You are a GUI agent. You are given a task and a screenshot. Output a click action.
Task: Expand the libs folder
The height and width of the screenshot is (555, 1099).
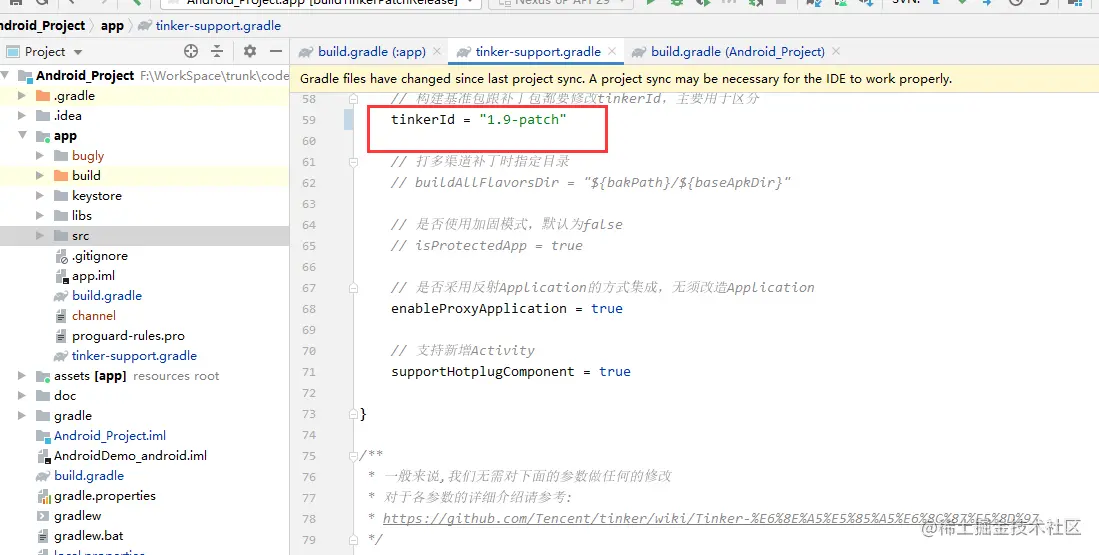tap(40, 215)
